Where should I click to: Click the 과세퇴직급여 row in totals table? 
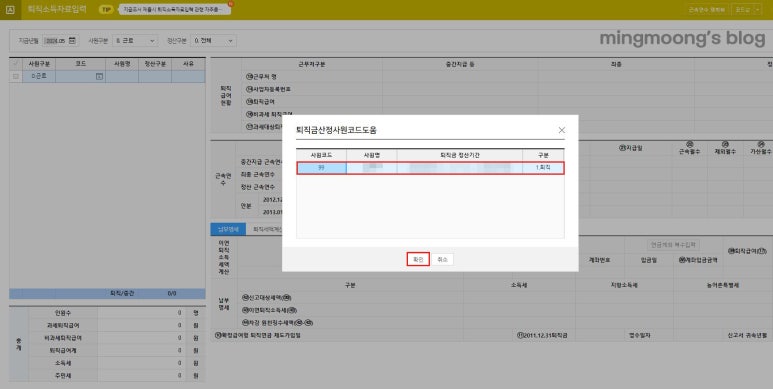[116, 325]
